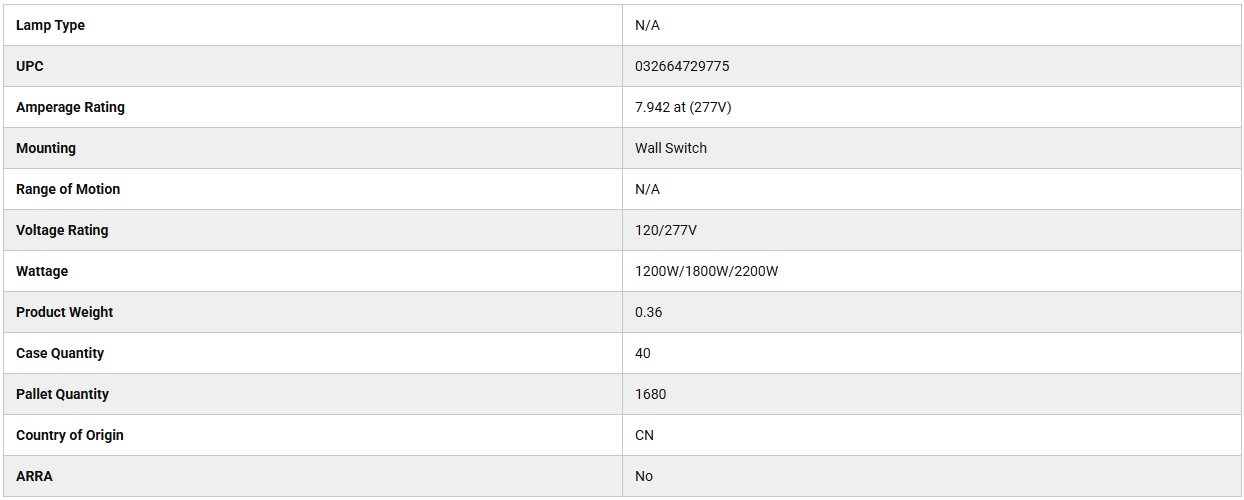This screenshot has height=500, width=1244.
Task: Click the Voltage Rating label
Action: (62, 230)
